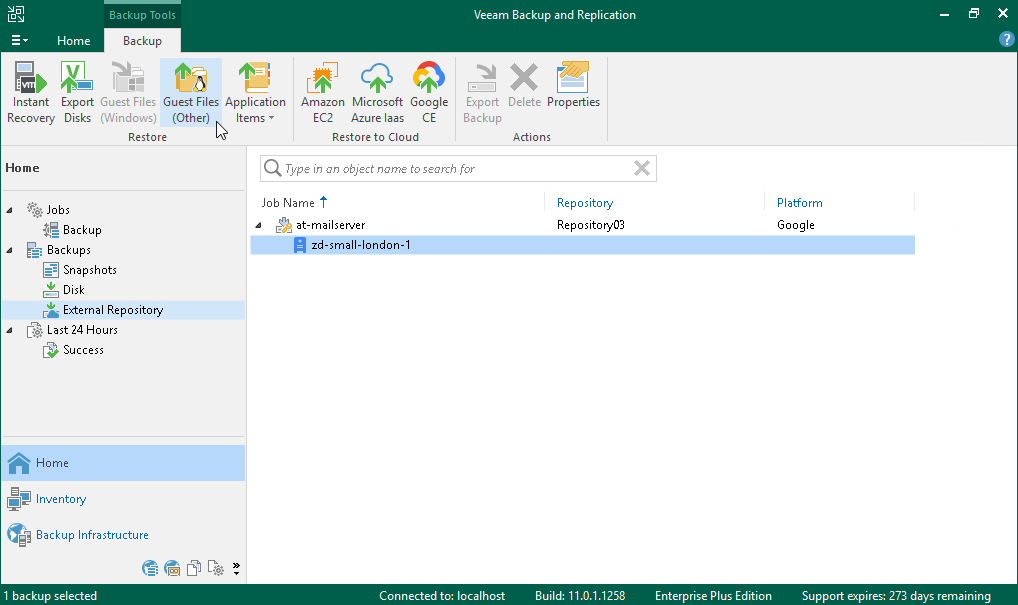Image resolution: width=1018 pixels, height=605 pixels.
Task: Collapse the at-mailserver job row
Action: pos(258,225)
